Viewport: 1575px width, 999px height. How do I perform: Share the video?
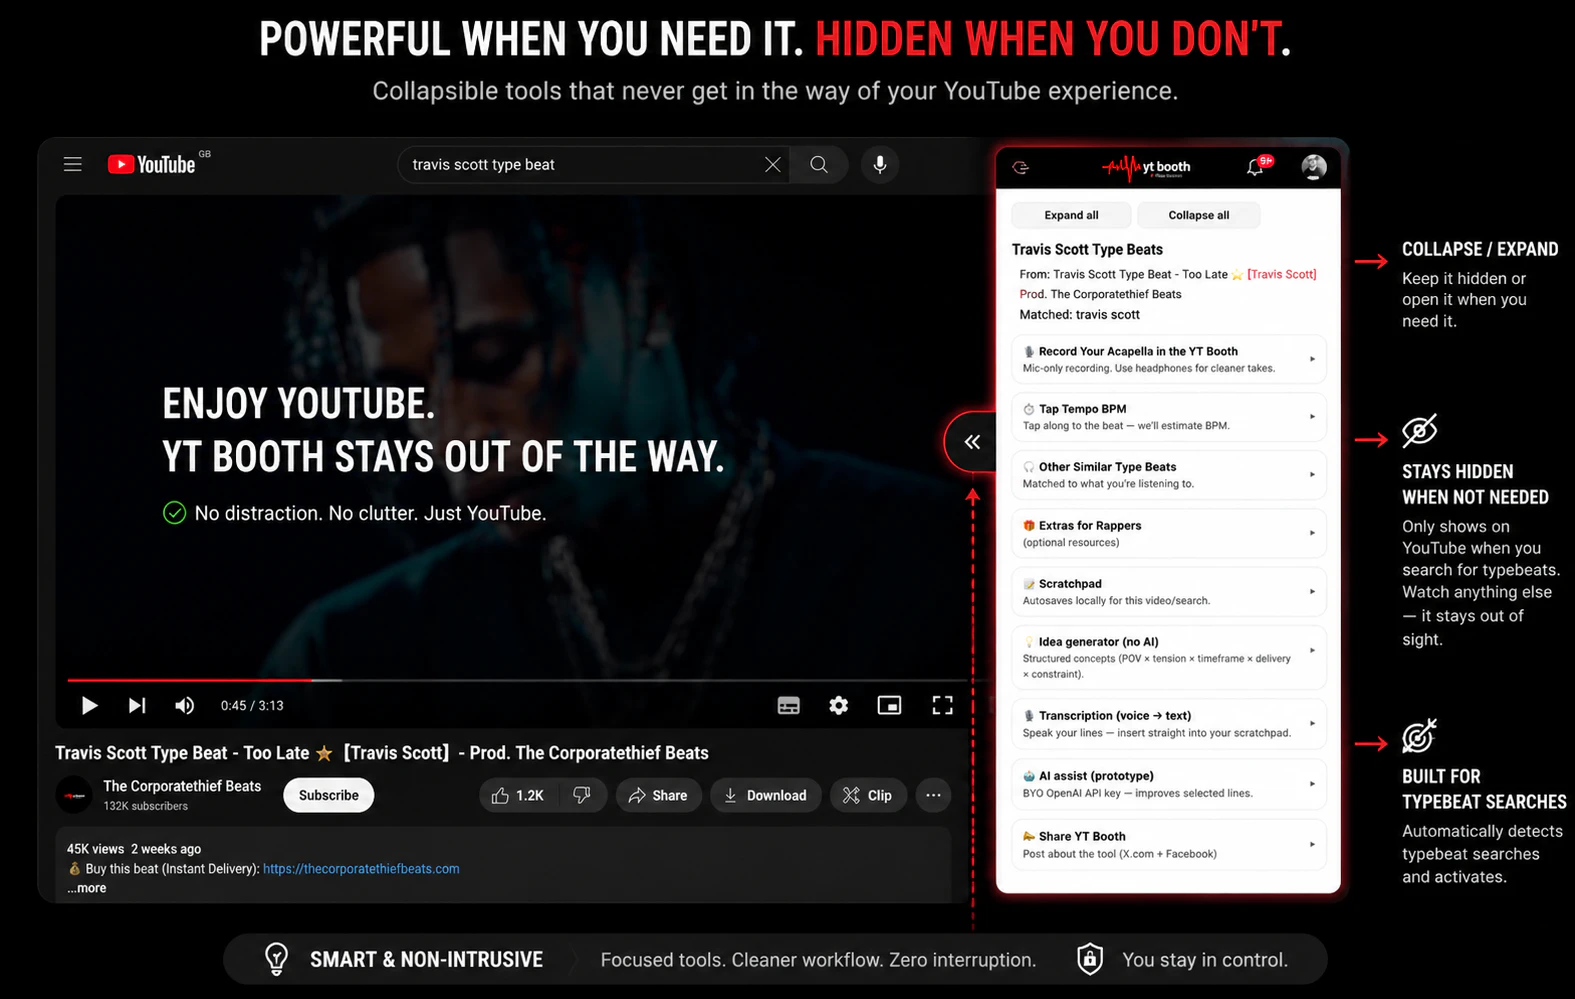[658, 795]
